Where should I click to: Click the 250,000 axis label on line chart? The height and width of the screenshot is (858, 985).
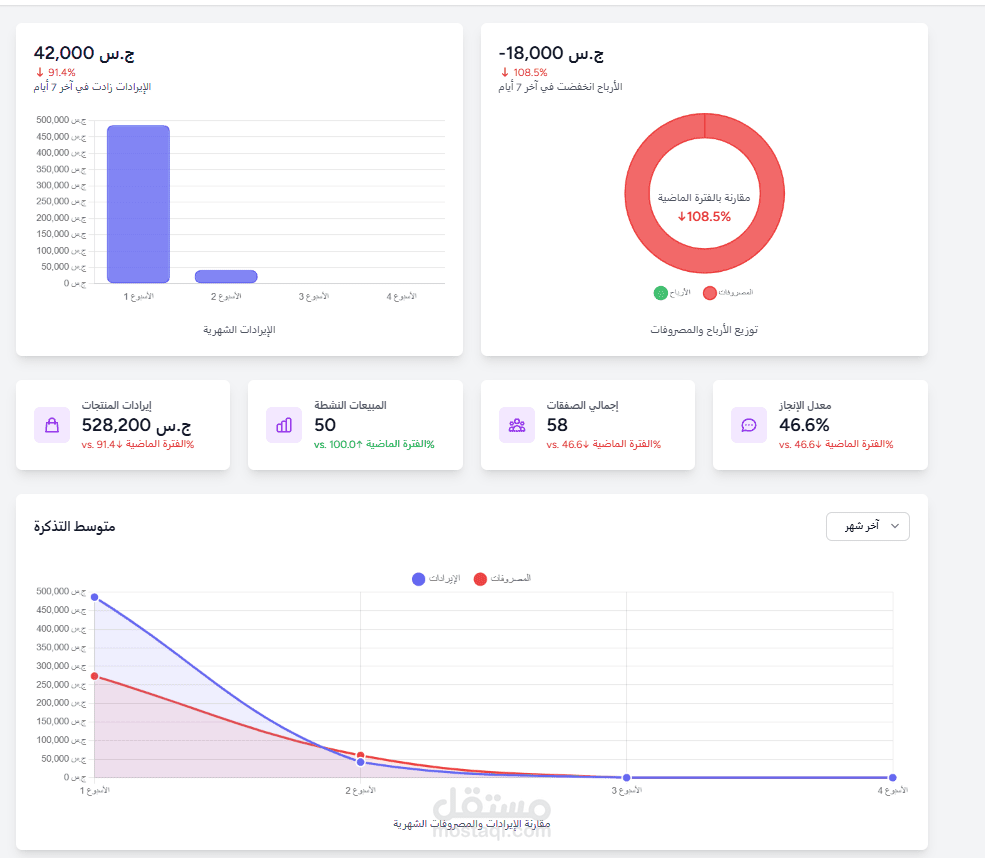61,685
